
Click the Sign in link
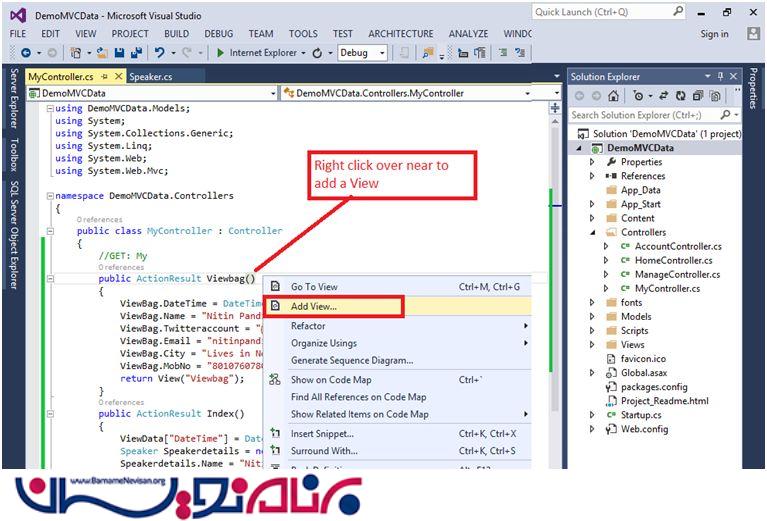[714, 33]
